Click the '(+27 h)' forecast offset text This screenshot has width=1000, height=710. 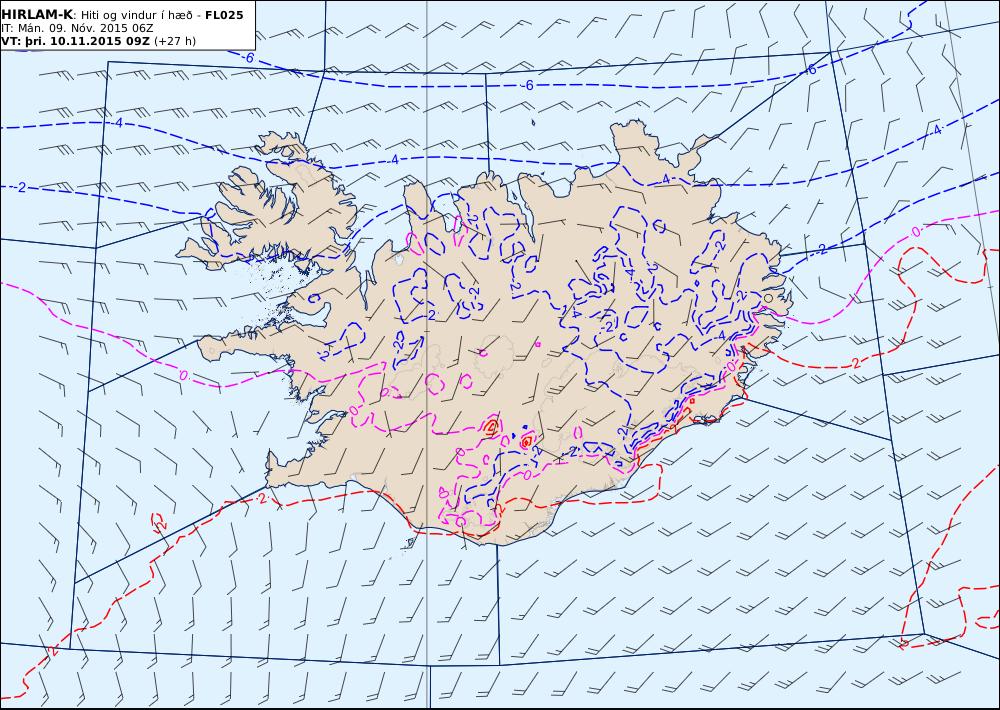[x=175, y=41]
